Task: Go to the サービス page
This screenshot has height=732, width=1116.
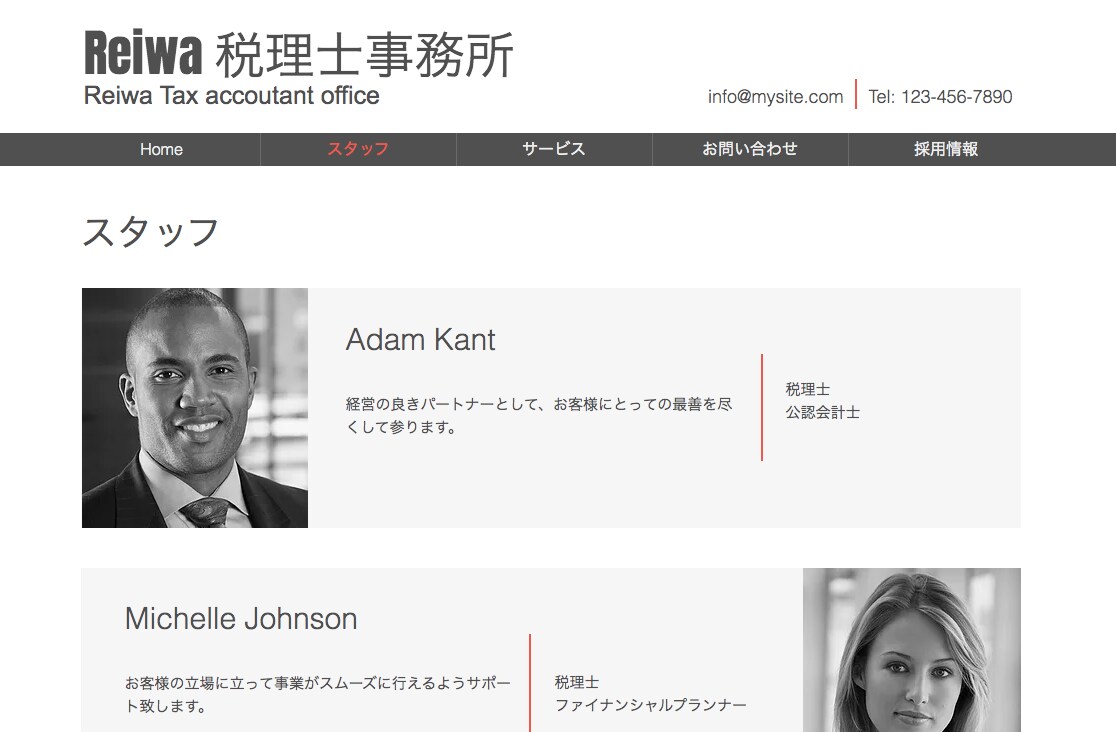Action: (554, 149)
